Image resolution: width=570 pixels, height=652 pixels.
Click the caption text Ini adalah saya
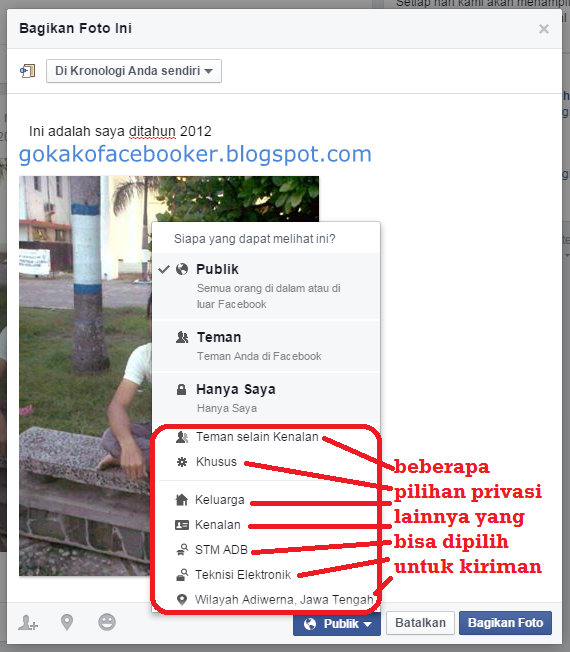click(77, 131)
